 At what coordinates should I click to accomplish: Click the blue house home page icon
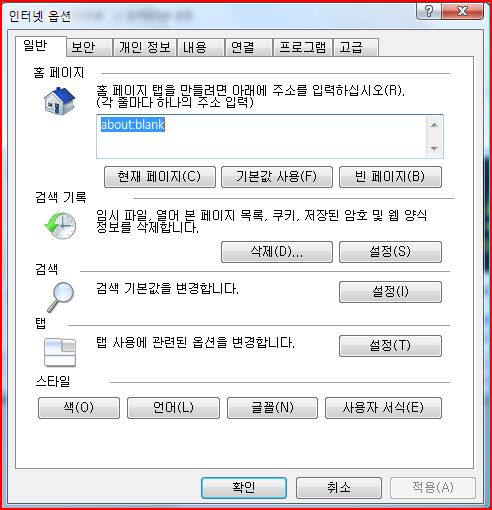pyautogui.click(x=60, y=101)
